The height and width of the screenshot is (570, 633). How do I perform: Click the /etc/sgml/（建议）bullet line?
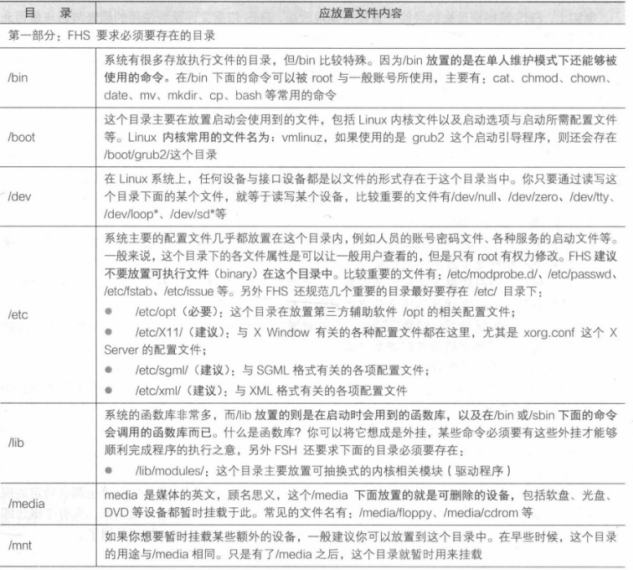coord(267,370)
